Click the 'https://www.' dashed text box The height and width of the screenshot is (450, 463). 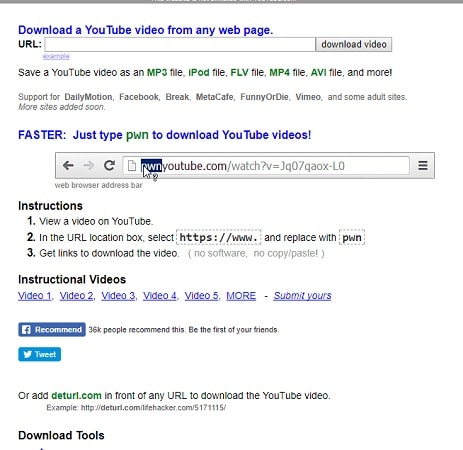[x=218, y=237]
